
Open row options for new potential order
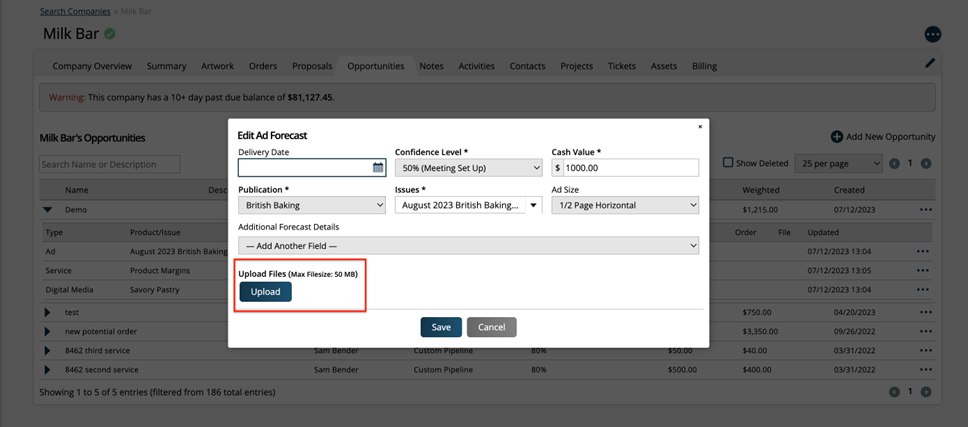click(x=925, y=331)
